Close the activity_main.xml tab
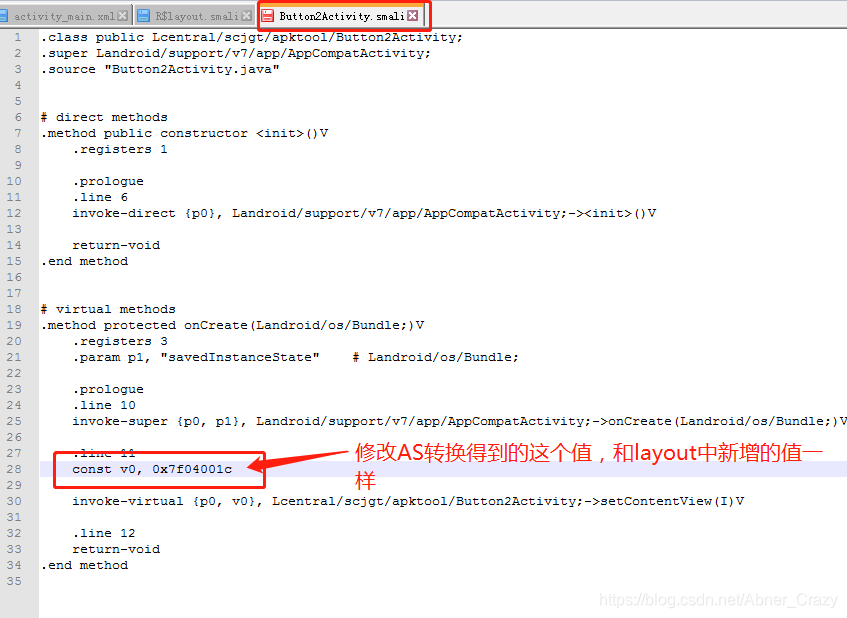The height and width of the screenshot is (618, 847). tap(123, 16)
